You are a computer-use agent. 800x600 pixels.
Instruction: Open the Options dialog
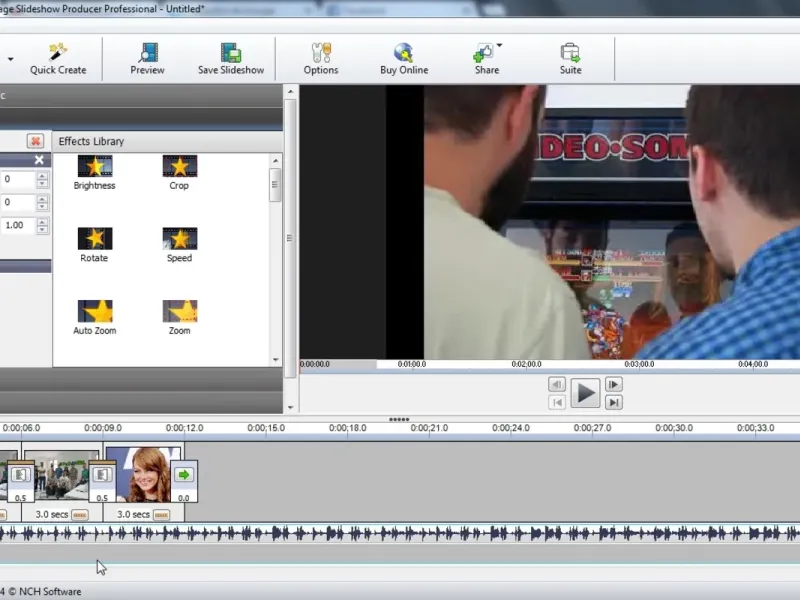321,53
